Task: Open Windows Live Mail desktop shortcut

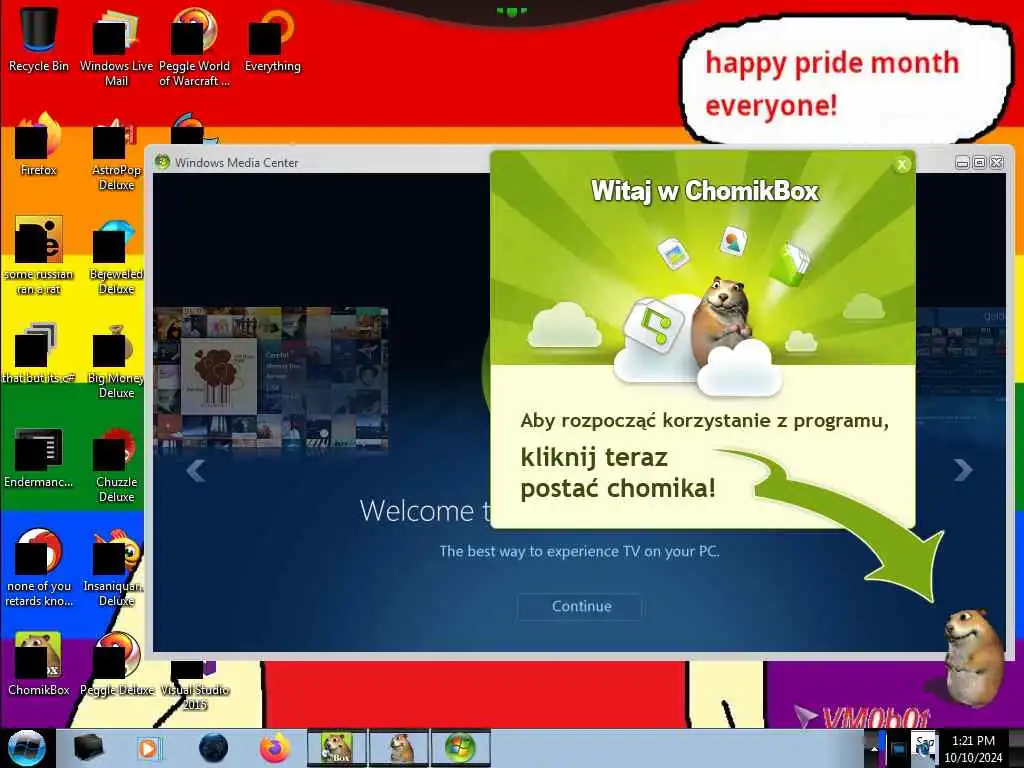Action: click(116, 46)
